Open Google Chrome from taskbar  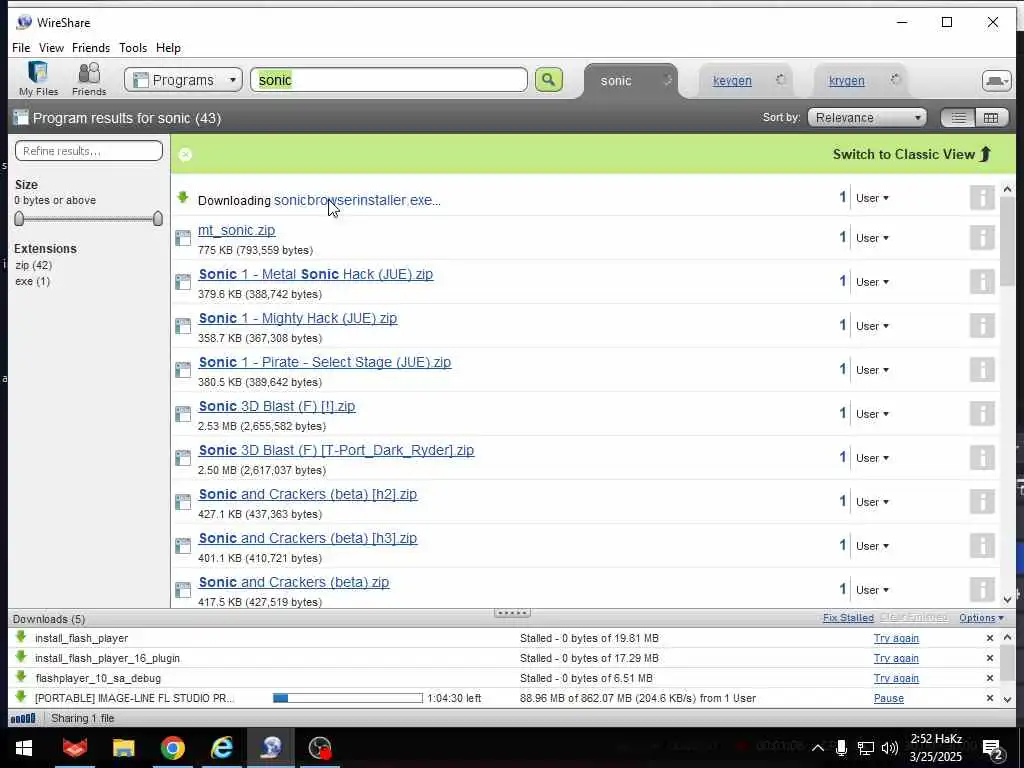172,748
